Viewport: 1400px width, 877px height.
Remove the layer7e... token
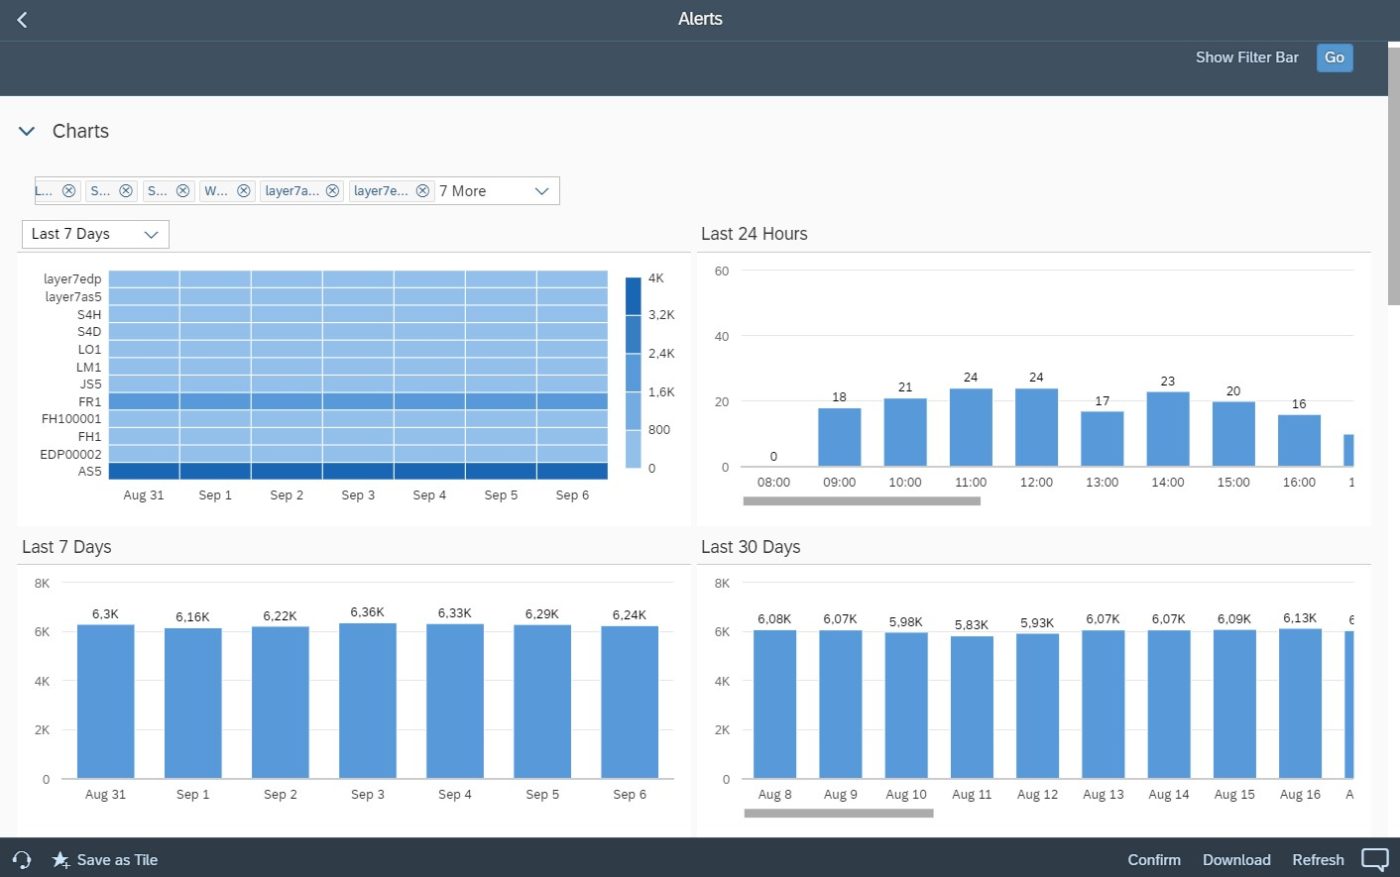423,191
